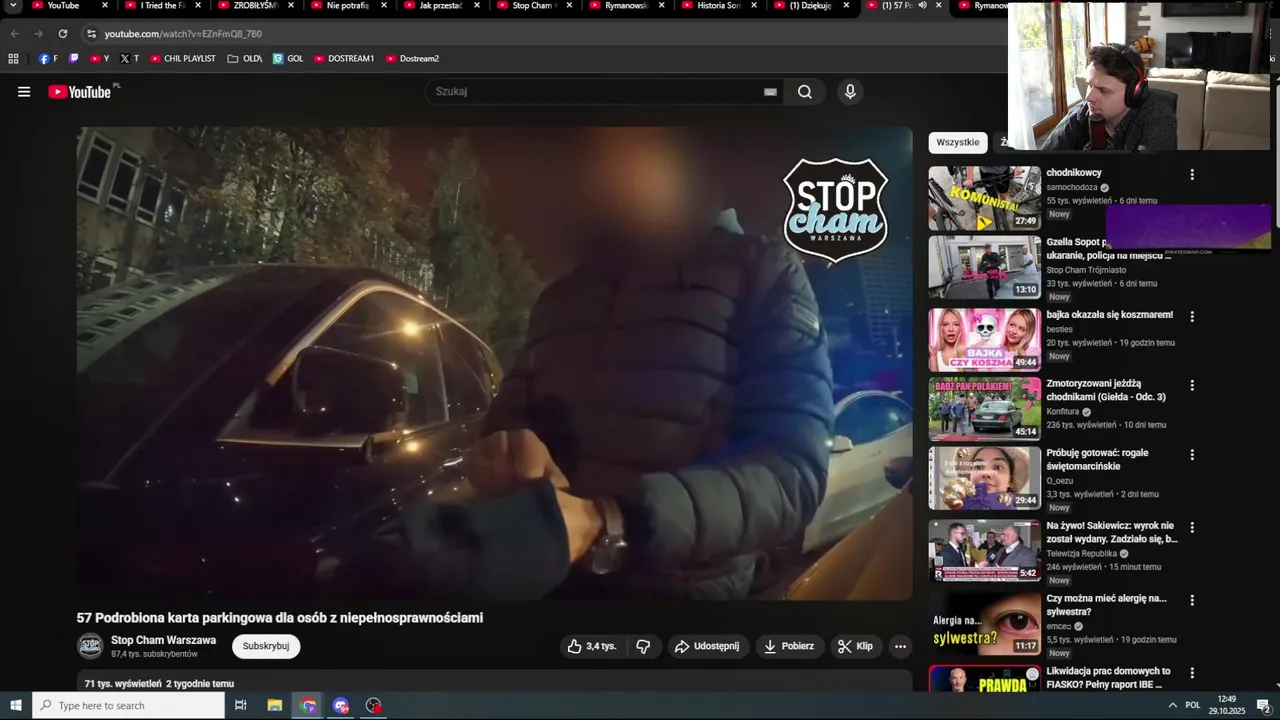Subscribe with the Subskrybuj button
Viewport: 1280px width, 720px height.
[266, 646]
